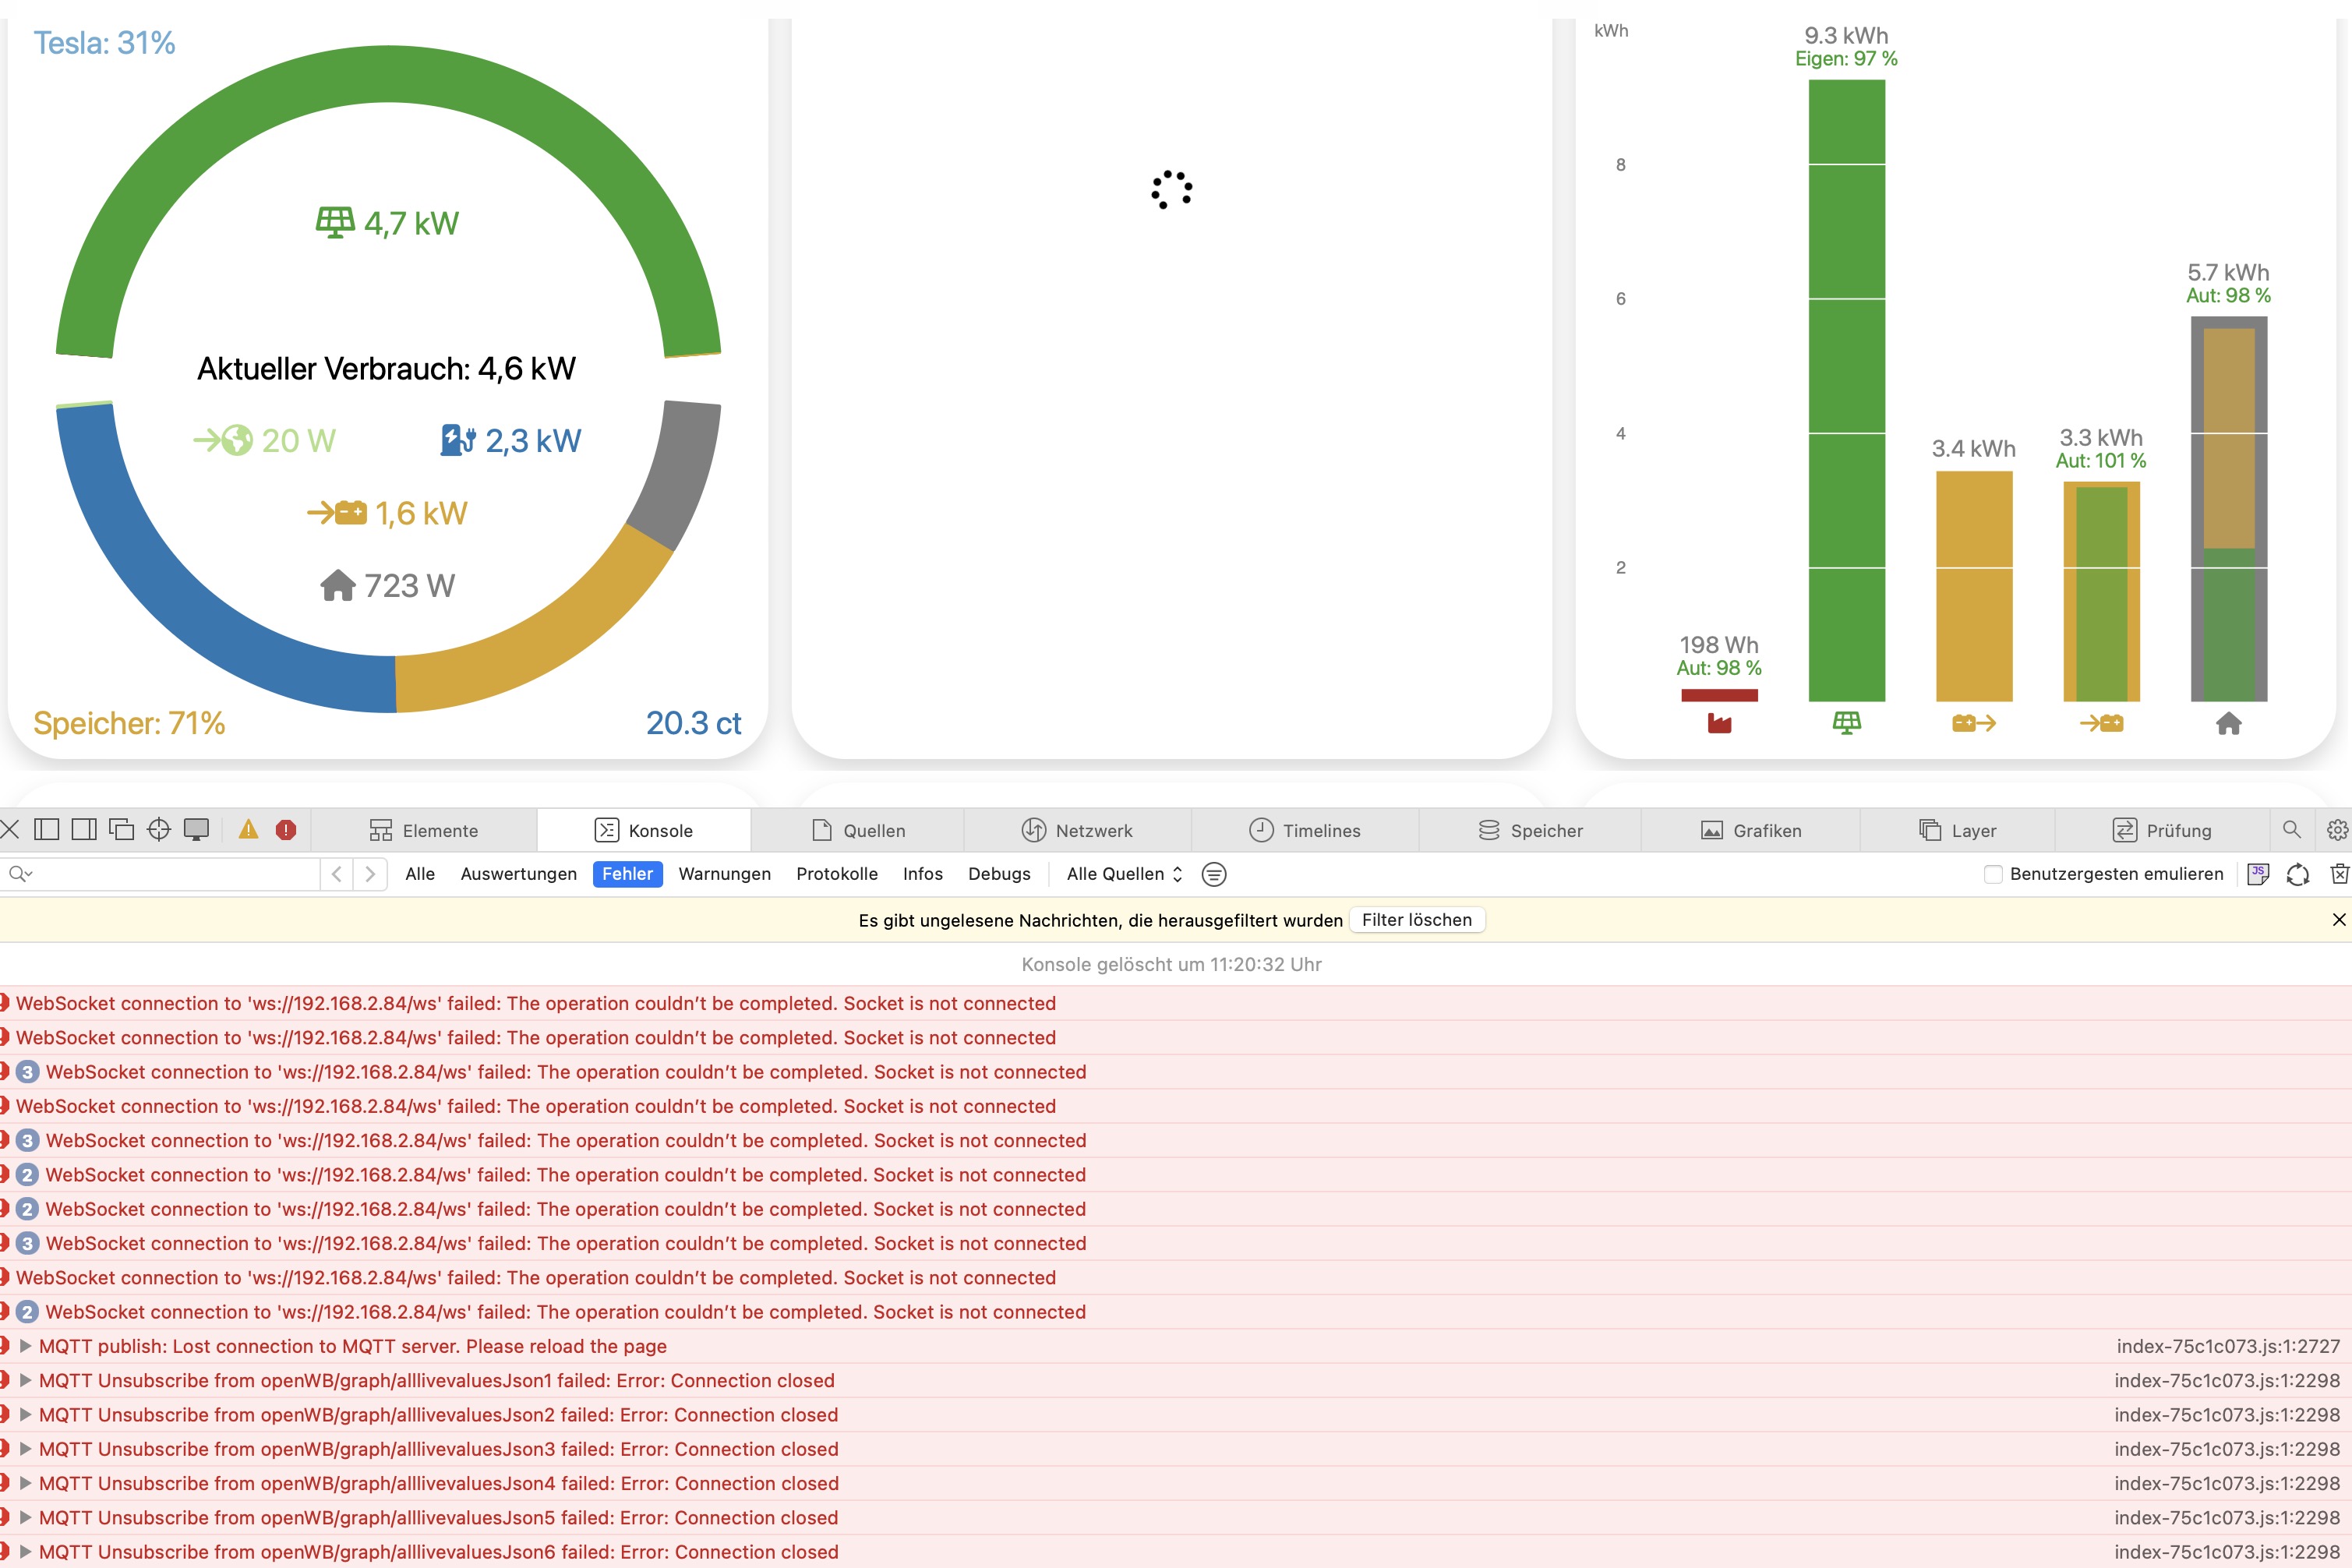Screen dimensions: 2352x1568
Task: Expand the MQTT publish lost connection entry
Action: click(26, 1346)
